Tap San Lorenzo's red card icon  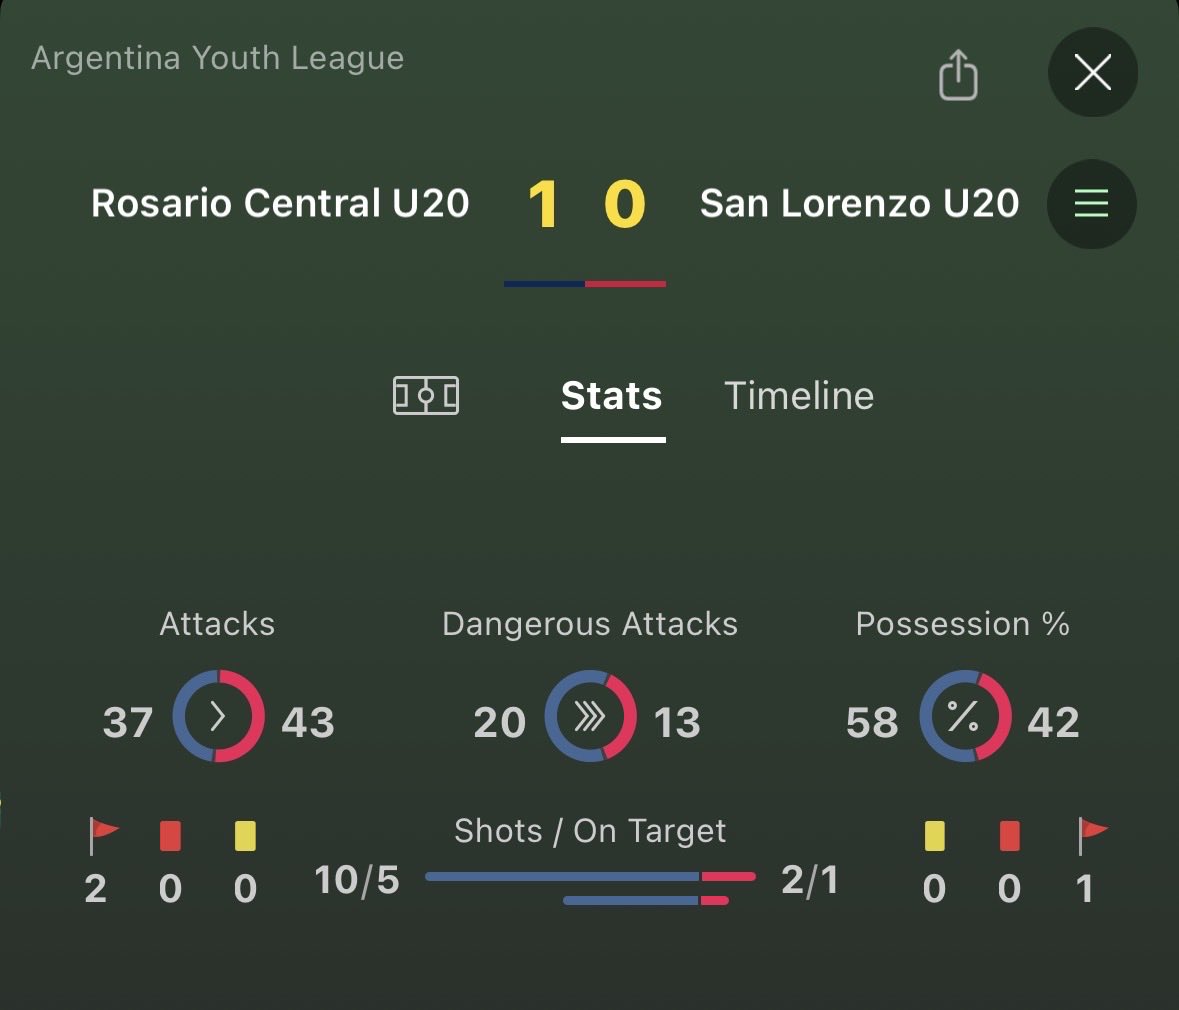tap(1009, 835)
